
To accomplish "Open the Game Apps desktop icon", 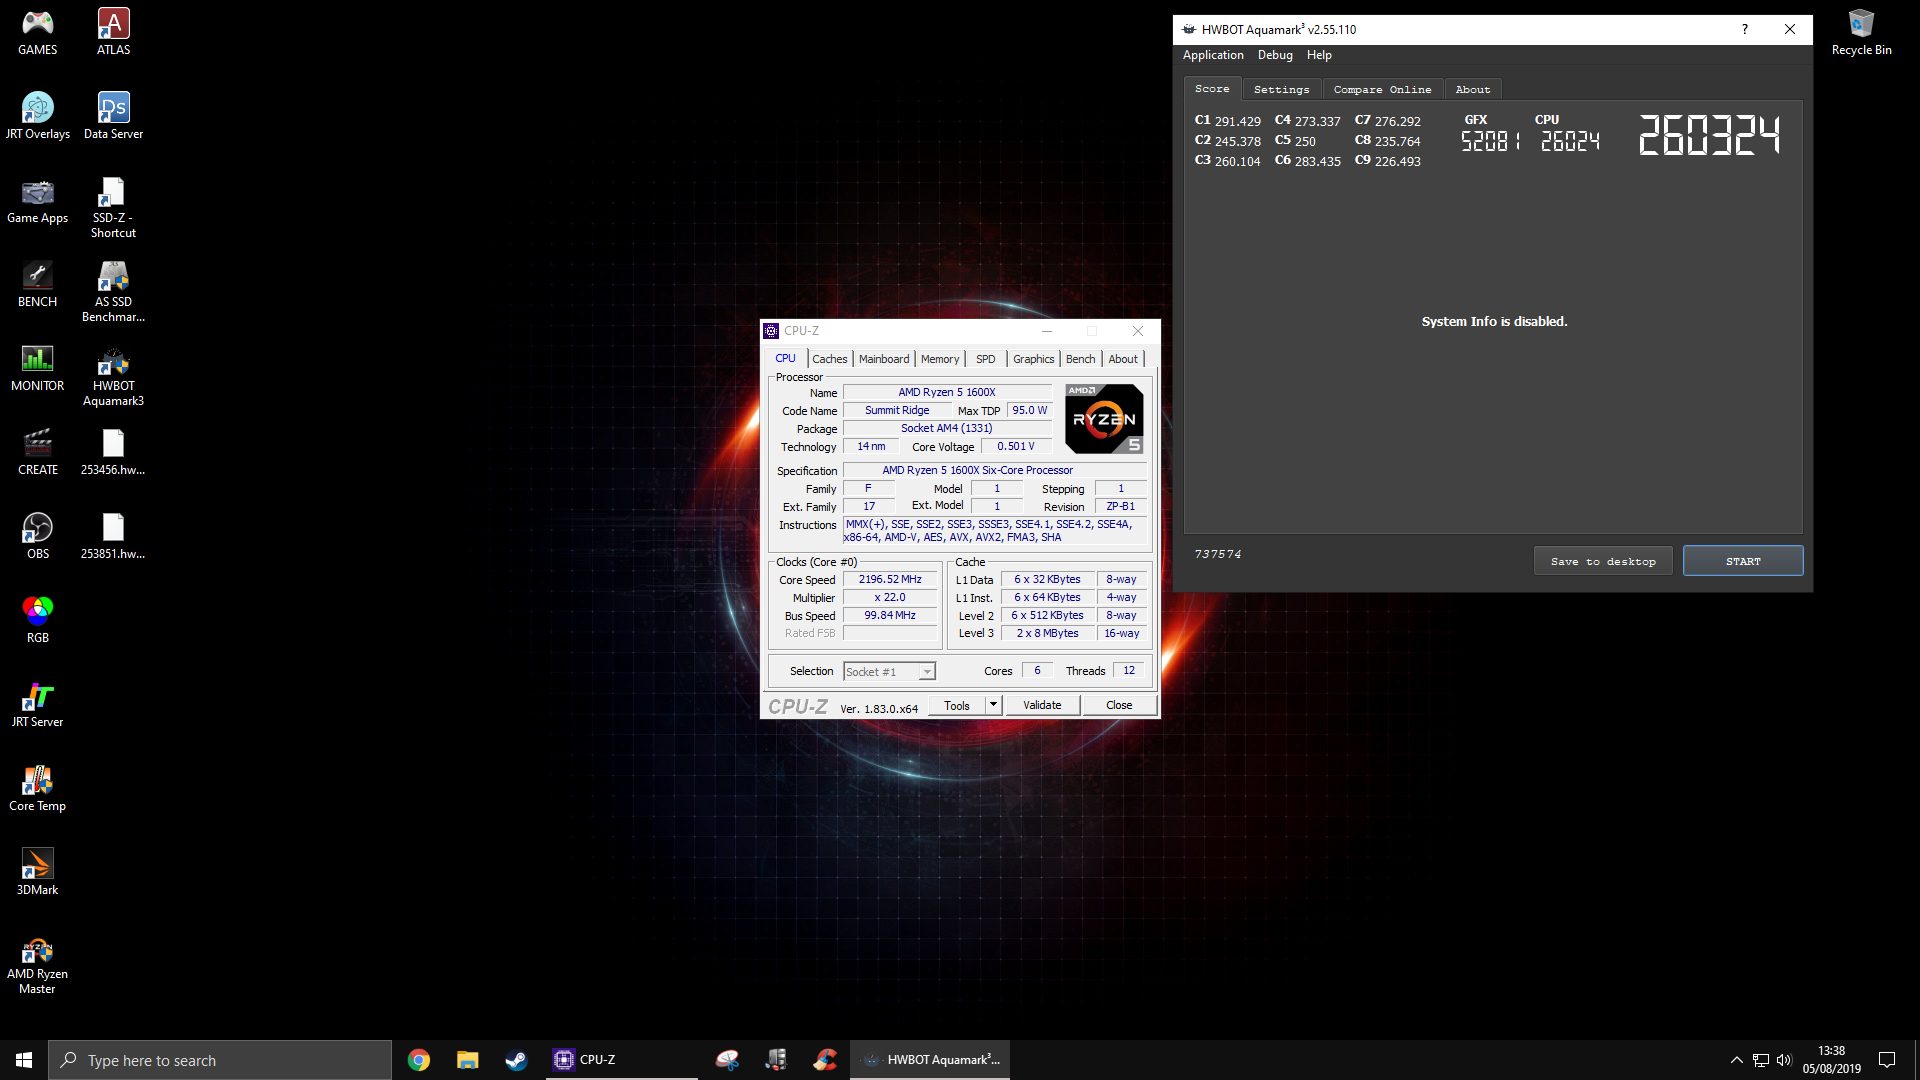I will point(38,200).
